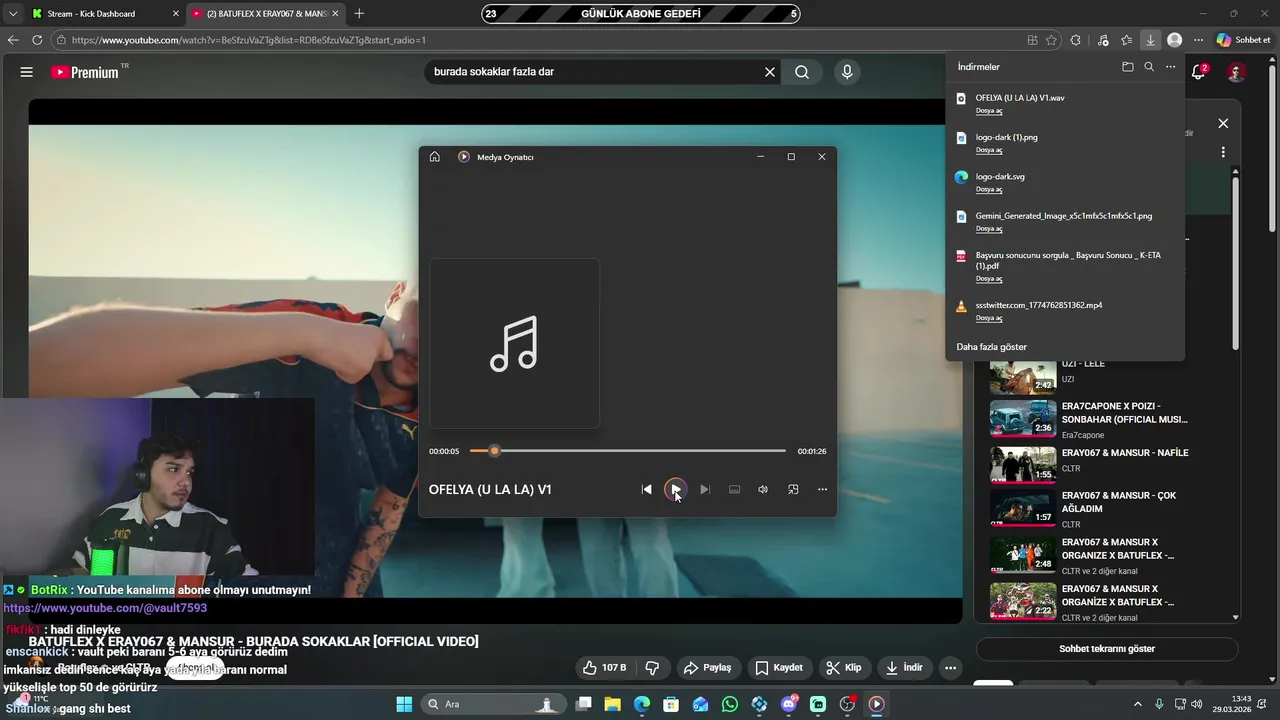Screen dimensions: 1280x720
Task: Click the Başvuru sonucunu sorgula PDF download entry
Action: click(x=1065, y=265)
